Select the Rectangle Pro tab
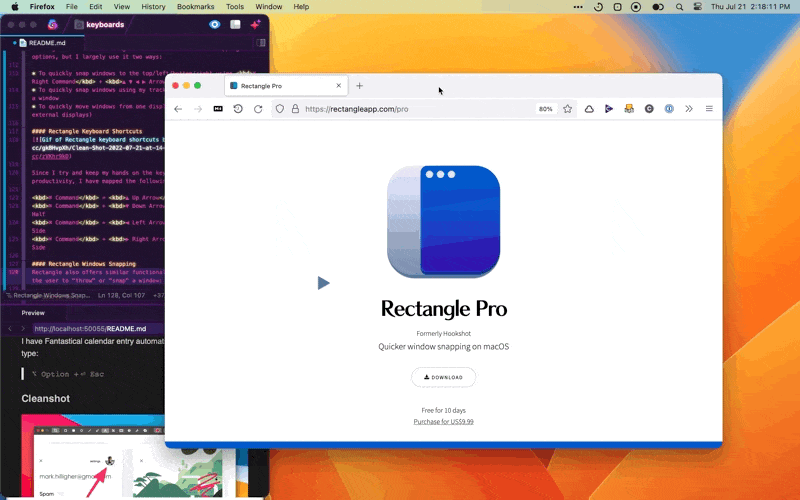 (286, 86)
